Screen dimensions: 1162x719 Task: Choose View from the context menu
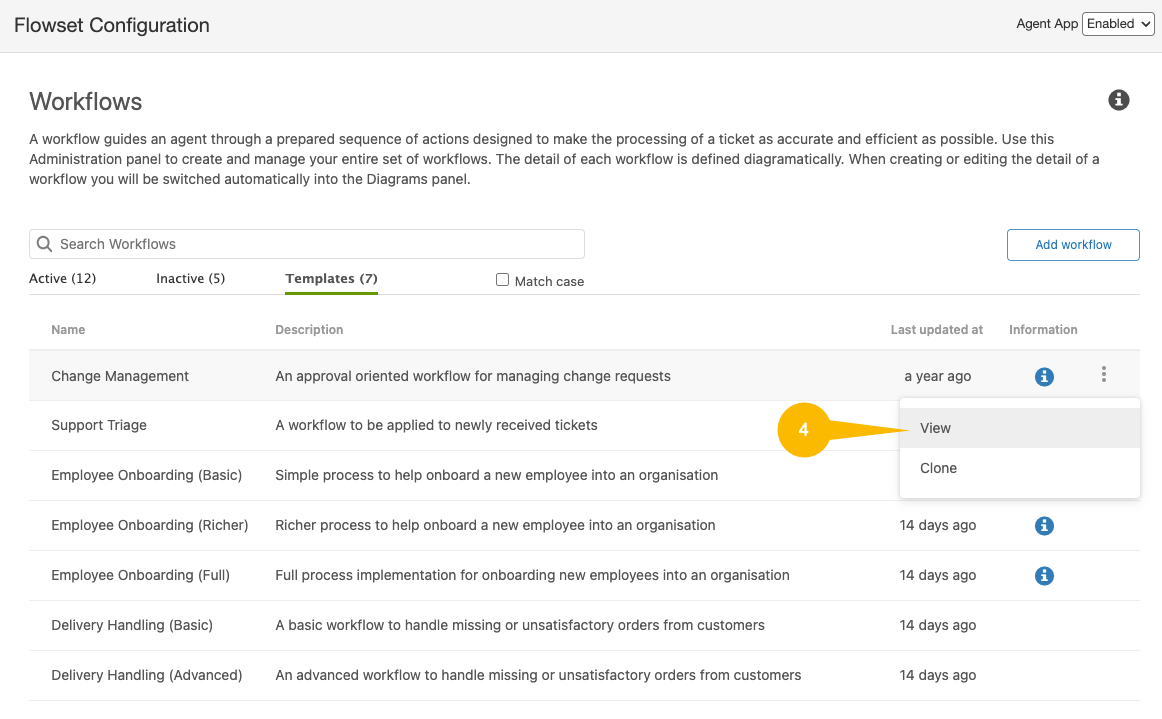pyautogui.click(x=1020, y=428)
